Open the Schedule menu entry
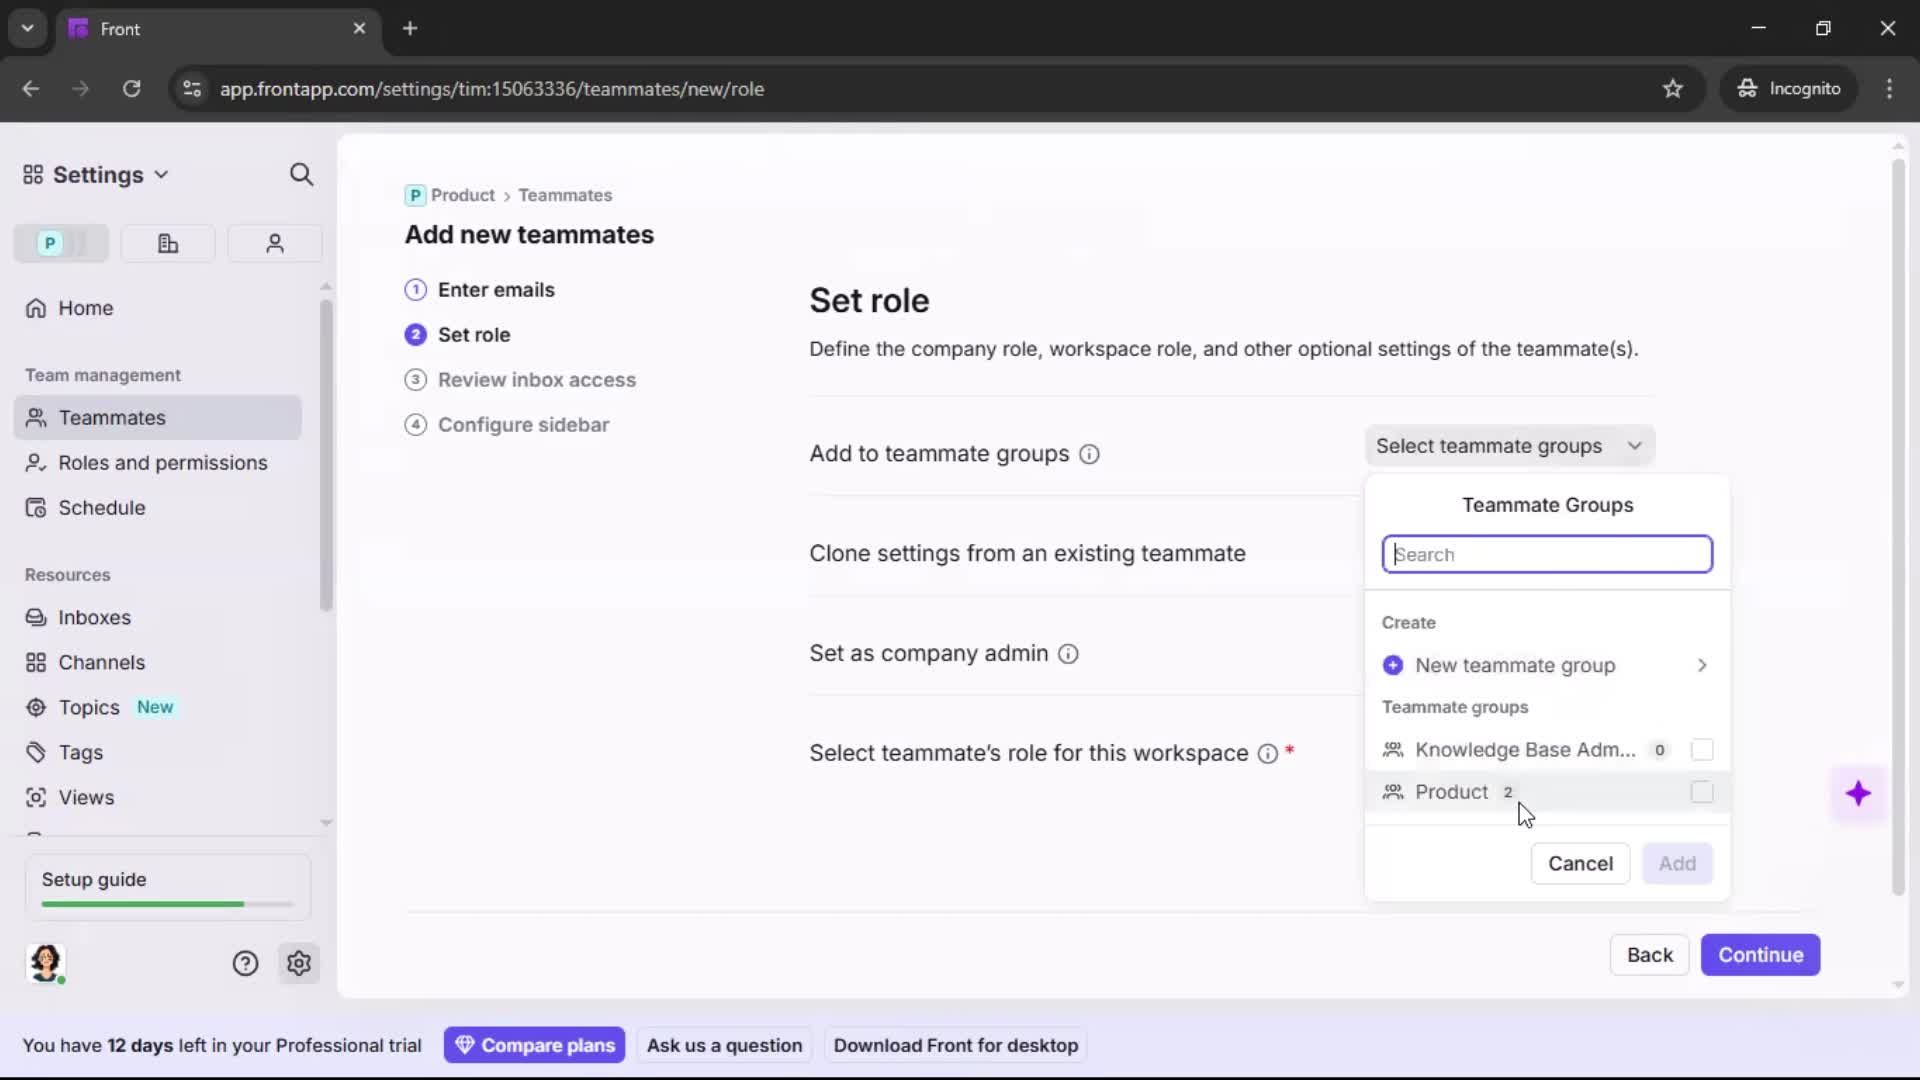Screen dimensions: 1920x1080 (x=100, y=508)
